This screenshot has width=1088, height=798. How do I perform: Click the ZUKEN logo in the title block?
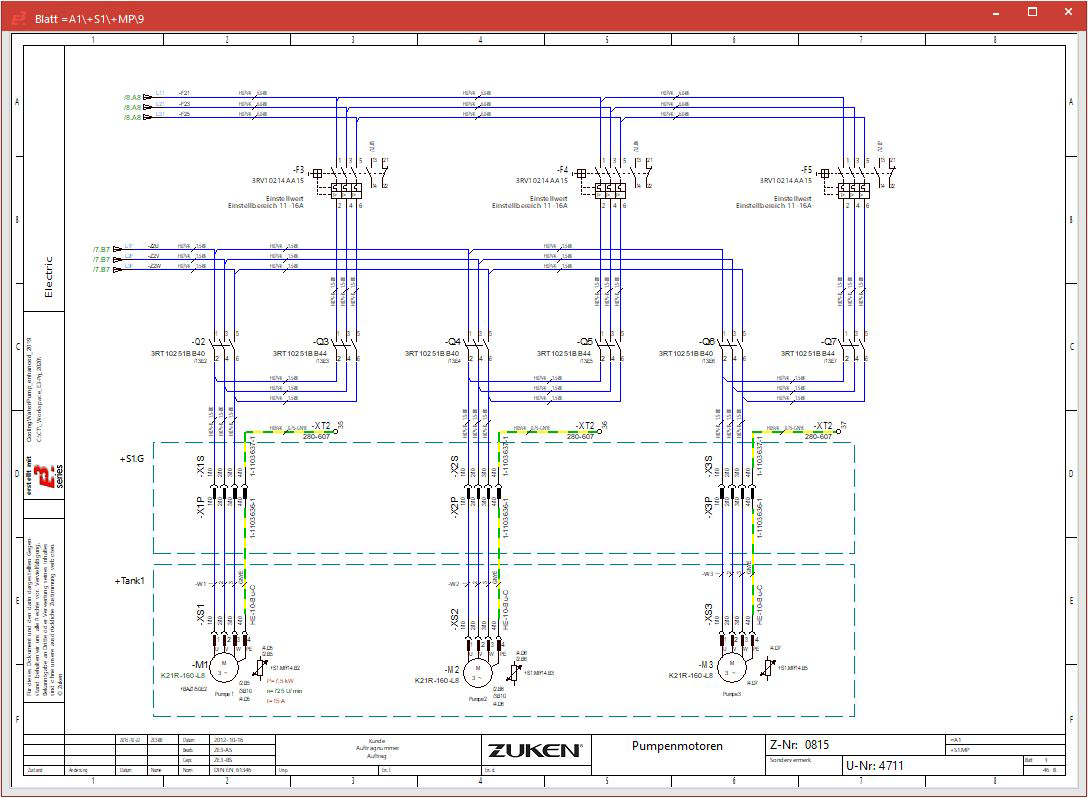(536, 748)
